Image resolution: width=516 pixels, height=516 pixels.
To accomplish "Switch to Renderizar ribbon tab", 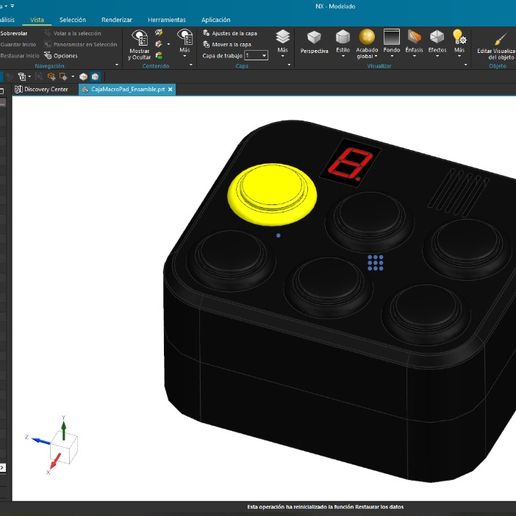I will point(117,20).
